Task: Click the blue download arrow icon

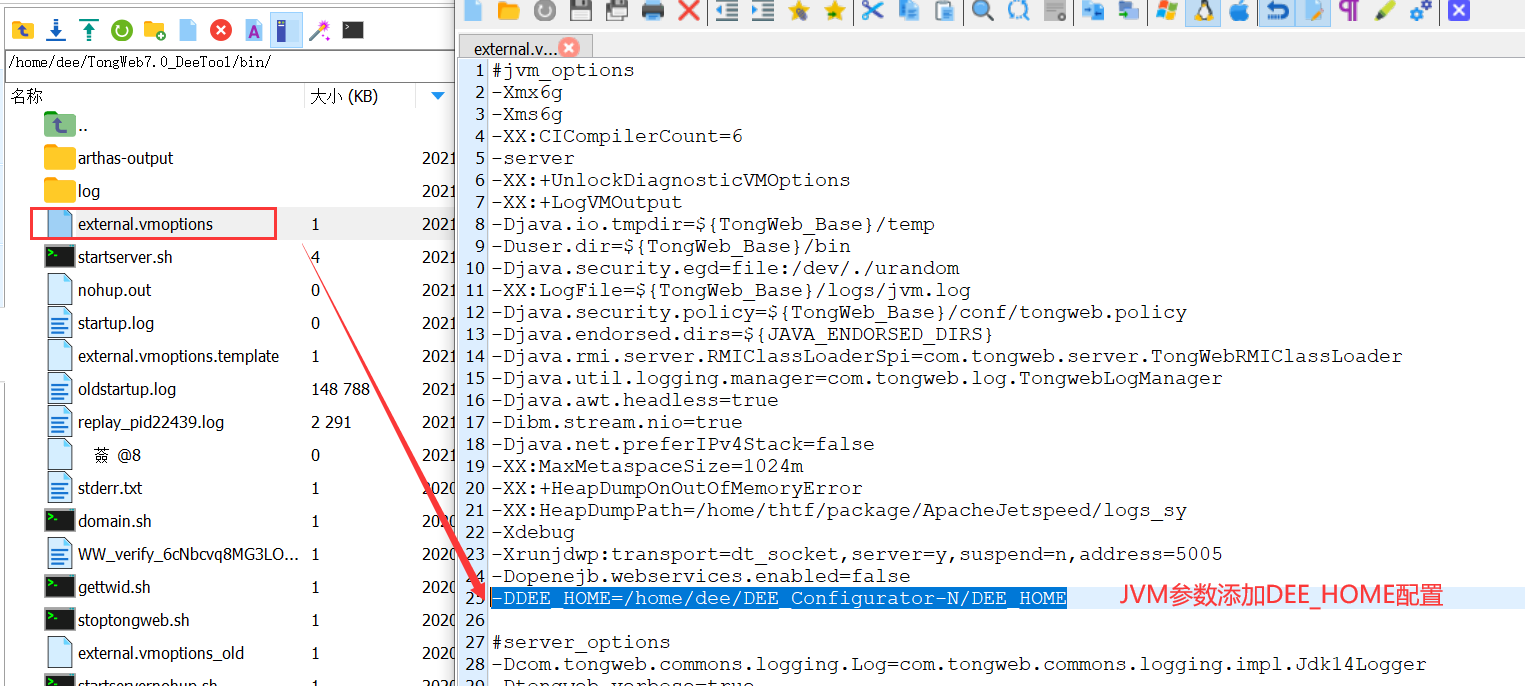Action: 56,30
